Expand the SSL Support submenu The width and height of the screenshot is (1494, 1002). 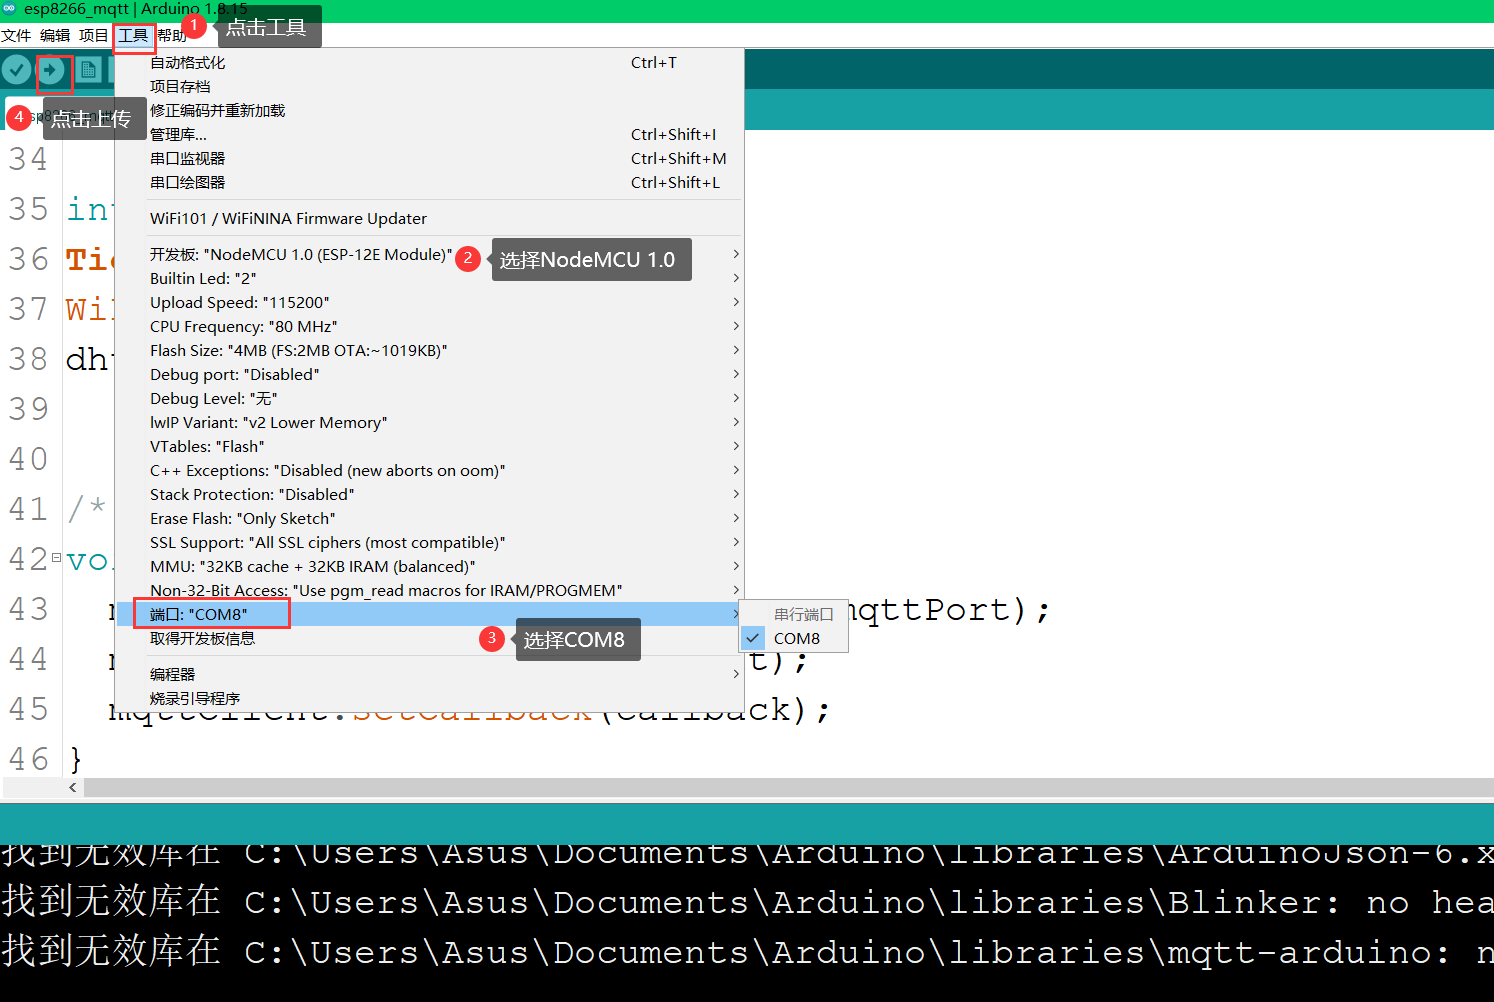(x=430, y=543)
